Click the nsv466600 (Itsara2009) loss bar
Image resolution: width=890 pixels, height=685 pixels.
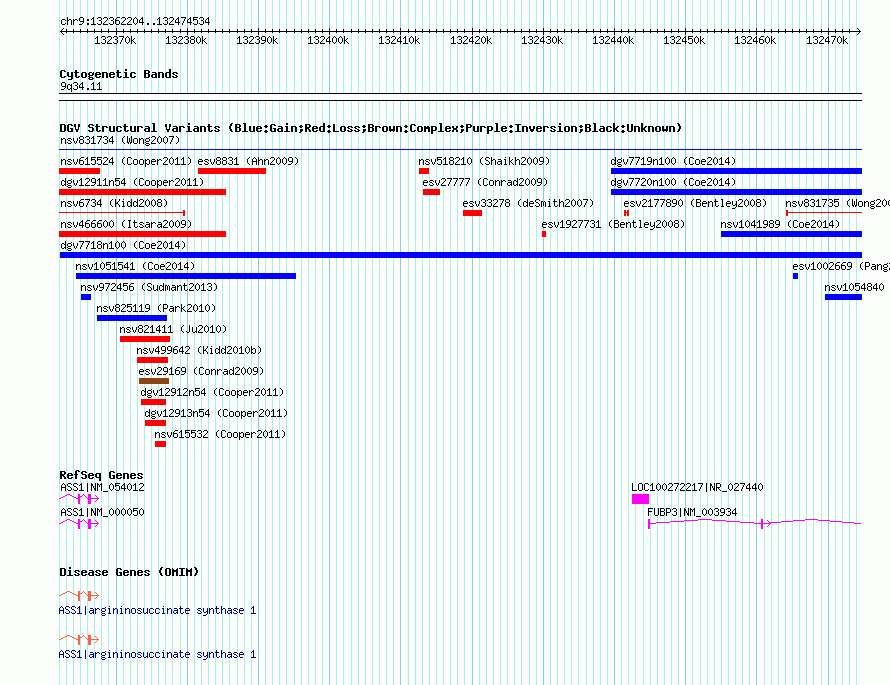[x=142, y=234]
